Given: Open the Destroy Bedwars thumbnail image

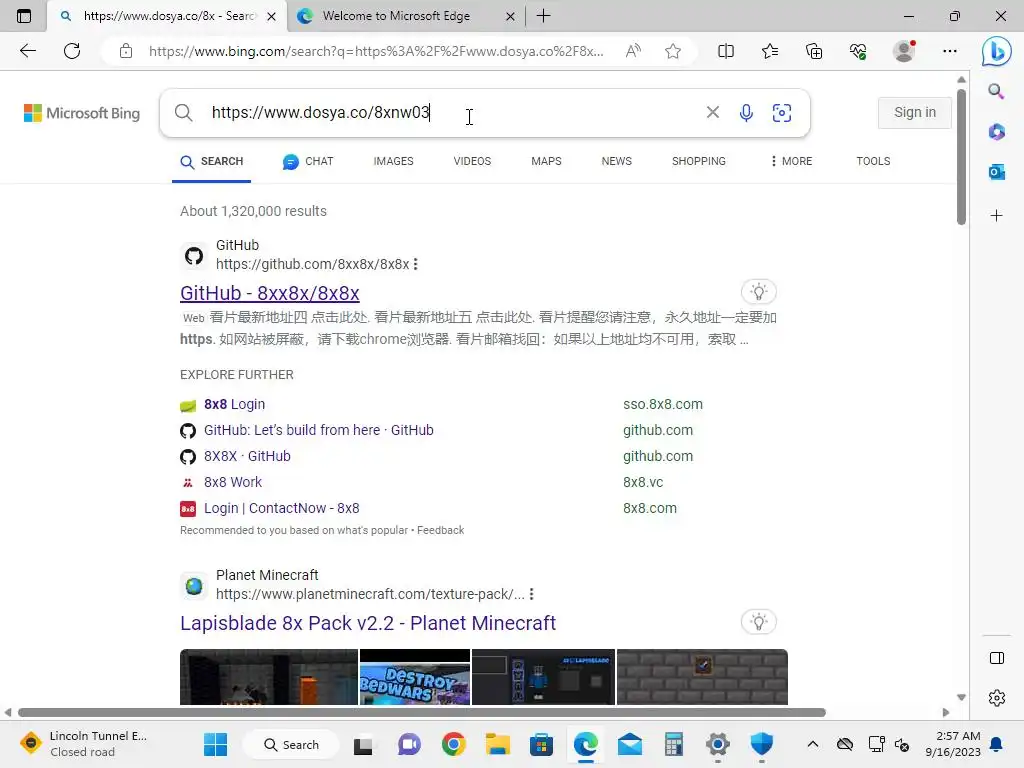Looking at the screenshot, I should (x=415, y=677).
